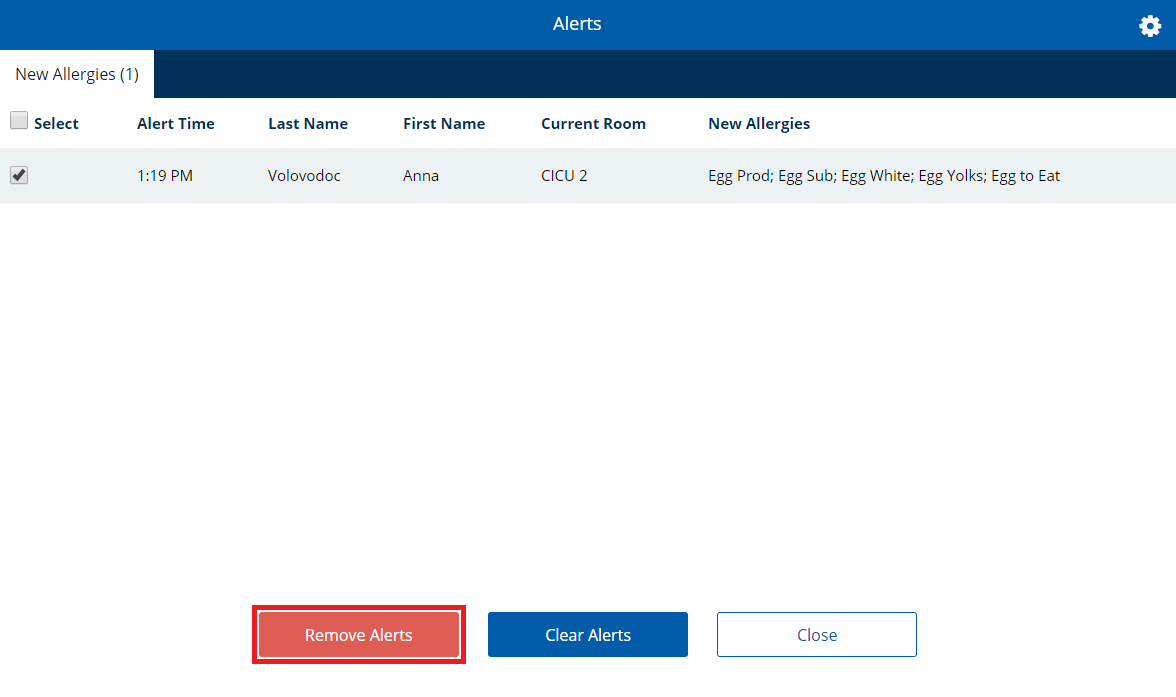
Task: Click the New Allergies column header
Action: tap(758, 123)
